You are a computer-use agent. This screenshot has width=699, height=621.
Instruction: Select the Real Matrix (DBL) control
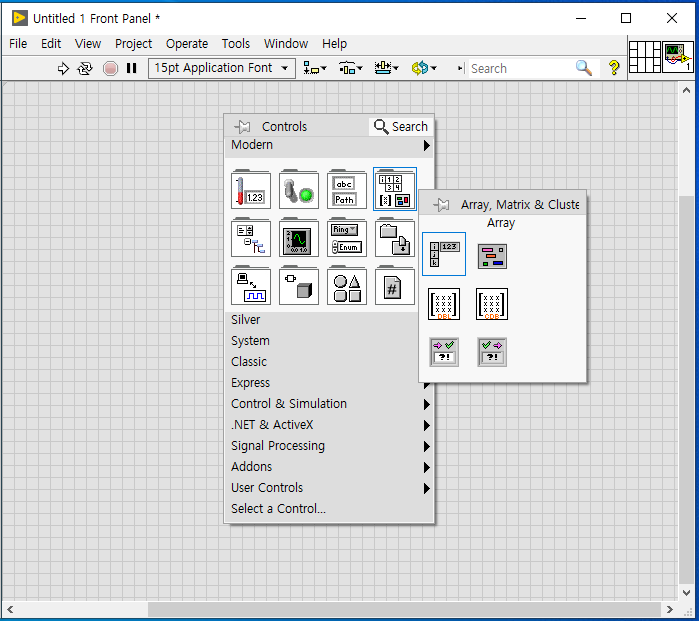click(x=444, y=304)
